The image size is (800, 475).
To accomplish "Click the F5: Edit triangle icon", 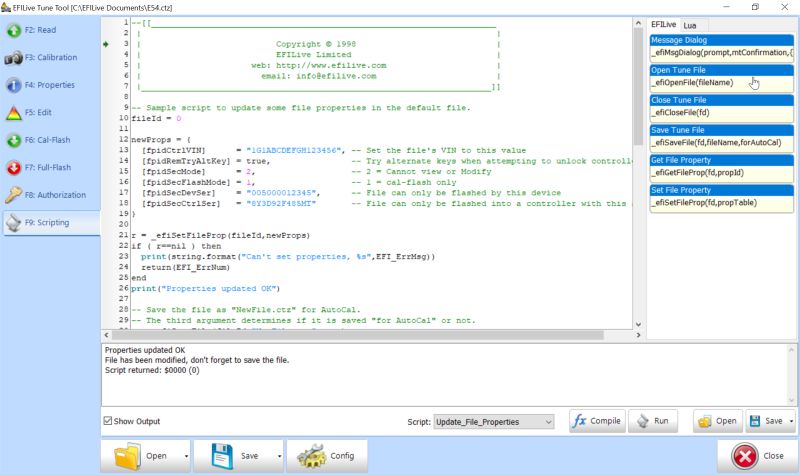I will click(x=14, y=113).
